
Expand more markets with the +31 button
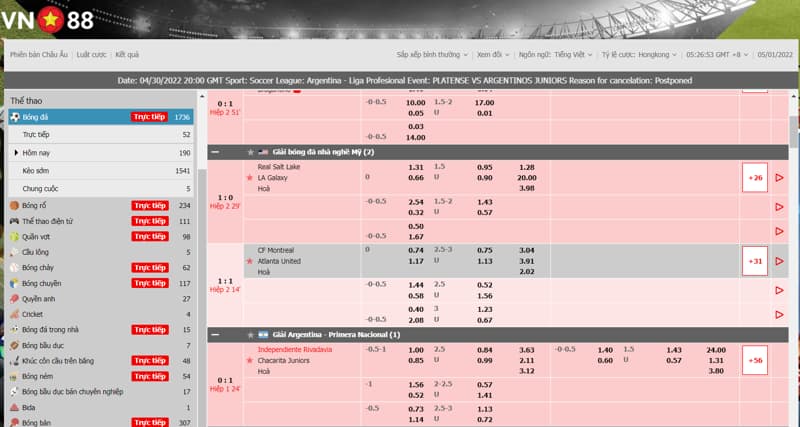tap(755, 261)
